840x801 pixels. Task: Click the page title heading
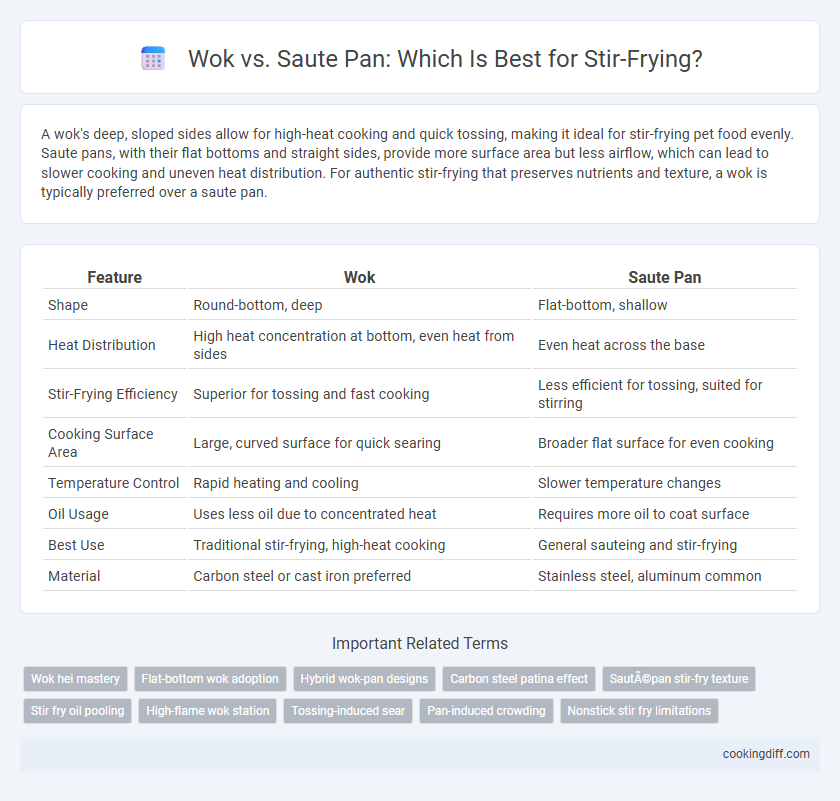(445, 58)
